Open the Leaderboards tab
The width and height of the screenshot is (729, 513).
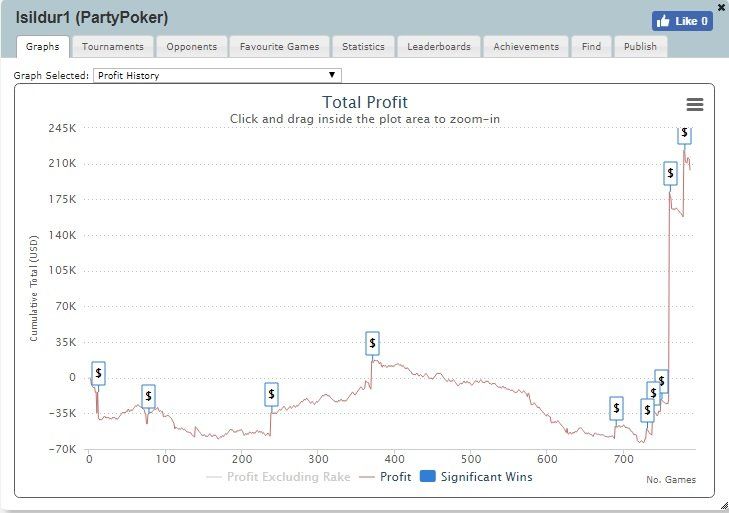click(x=439, y=47)
